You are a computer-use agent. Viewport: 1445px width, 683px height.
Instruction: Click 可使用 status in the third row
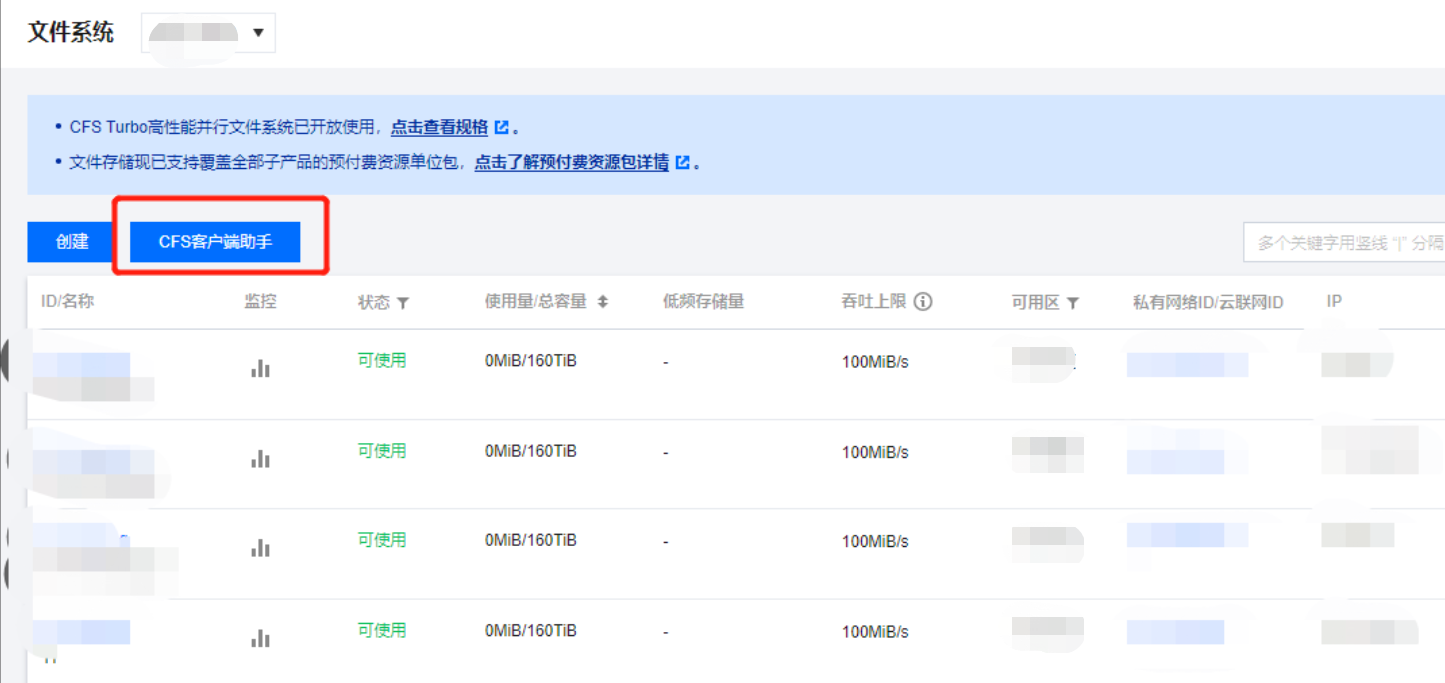pos(382,539)
